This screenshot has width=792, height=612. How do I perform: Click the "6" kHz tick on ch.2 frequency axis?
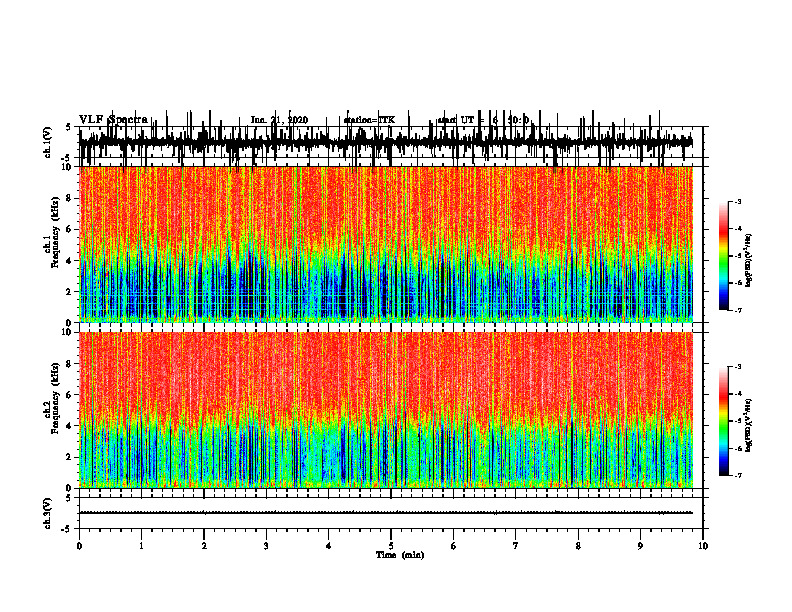click(x=69, y=395)
